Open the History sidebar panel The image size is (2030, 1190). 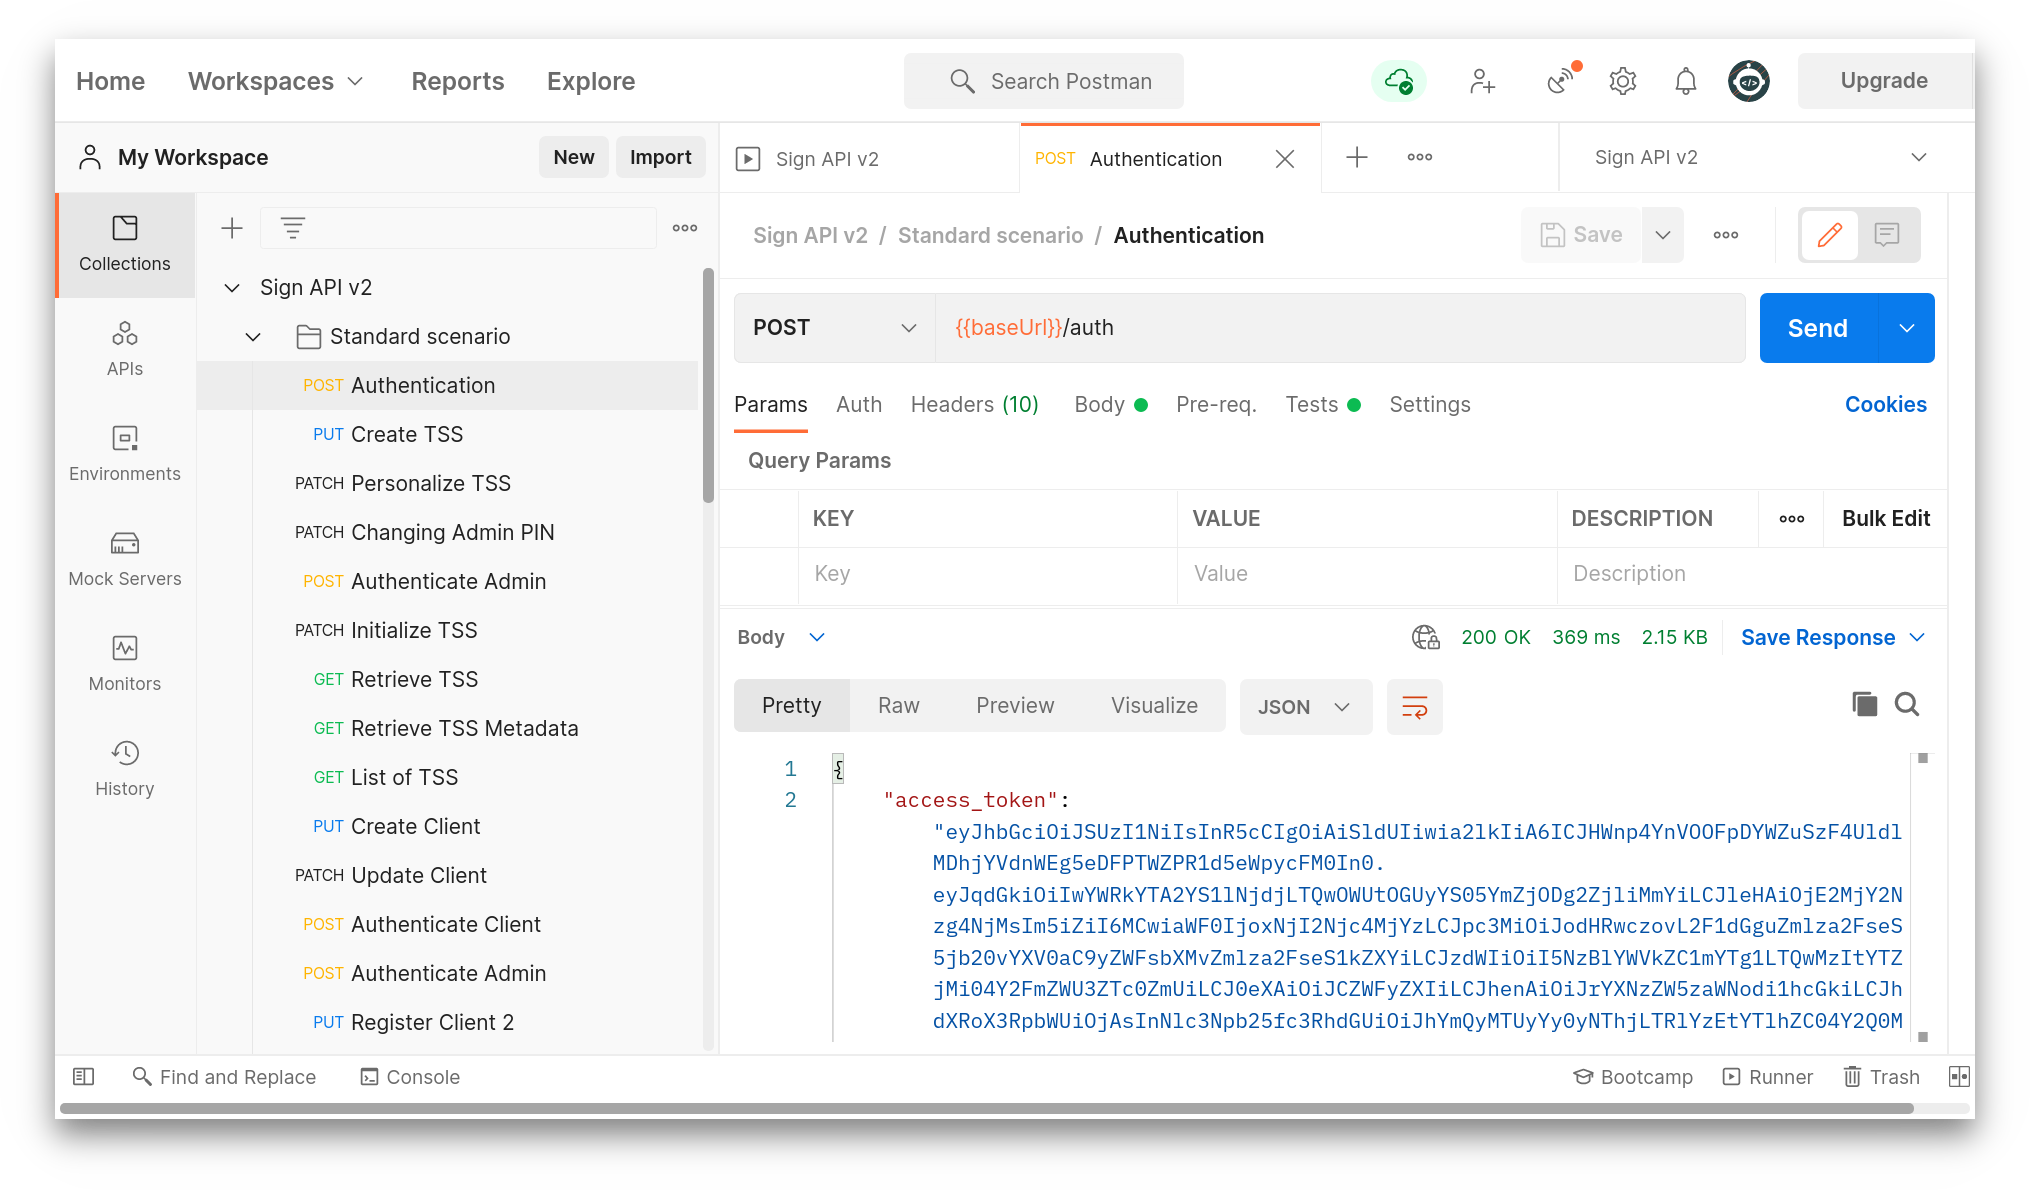pyautogui.click(x=125, y=769)
